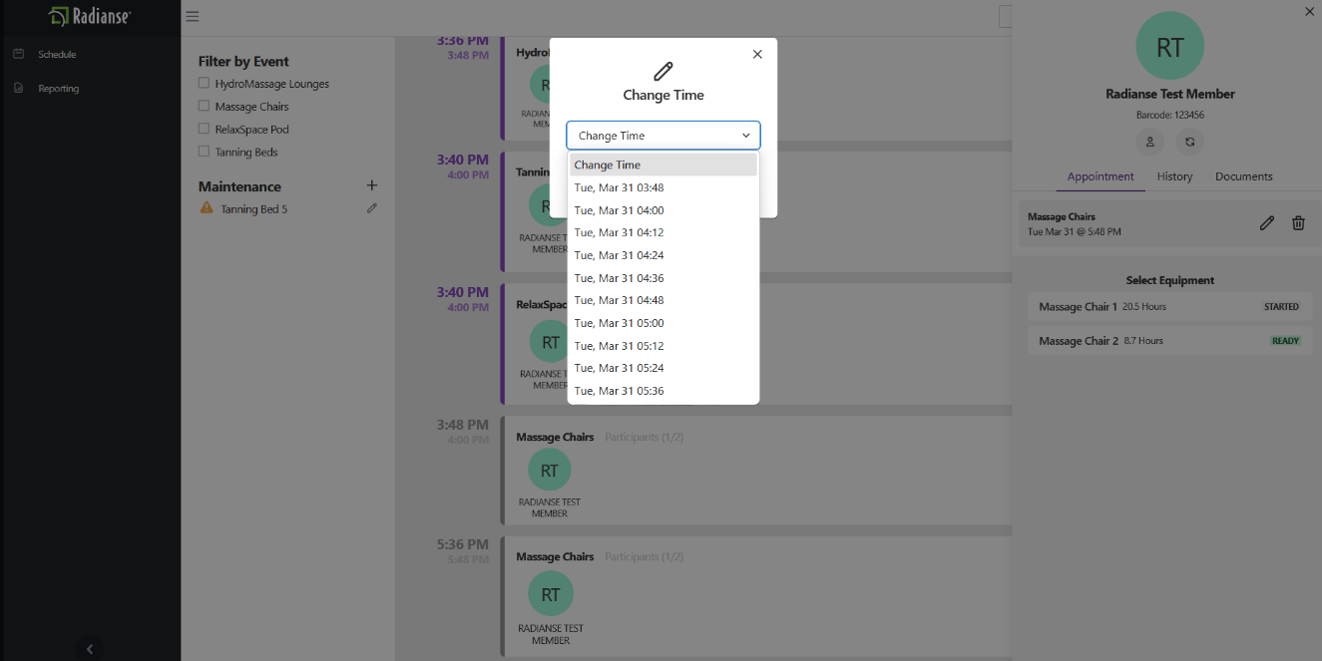The width and height of the screenshot is (1322, 661).
Task: Delete the Massage Chairs appointment trash icon
Action: tap(1298, 223)
